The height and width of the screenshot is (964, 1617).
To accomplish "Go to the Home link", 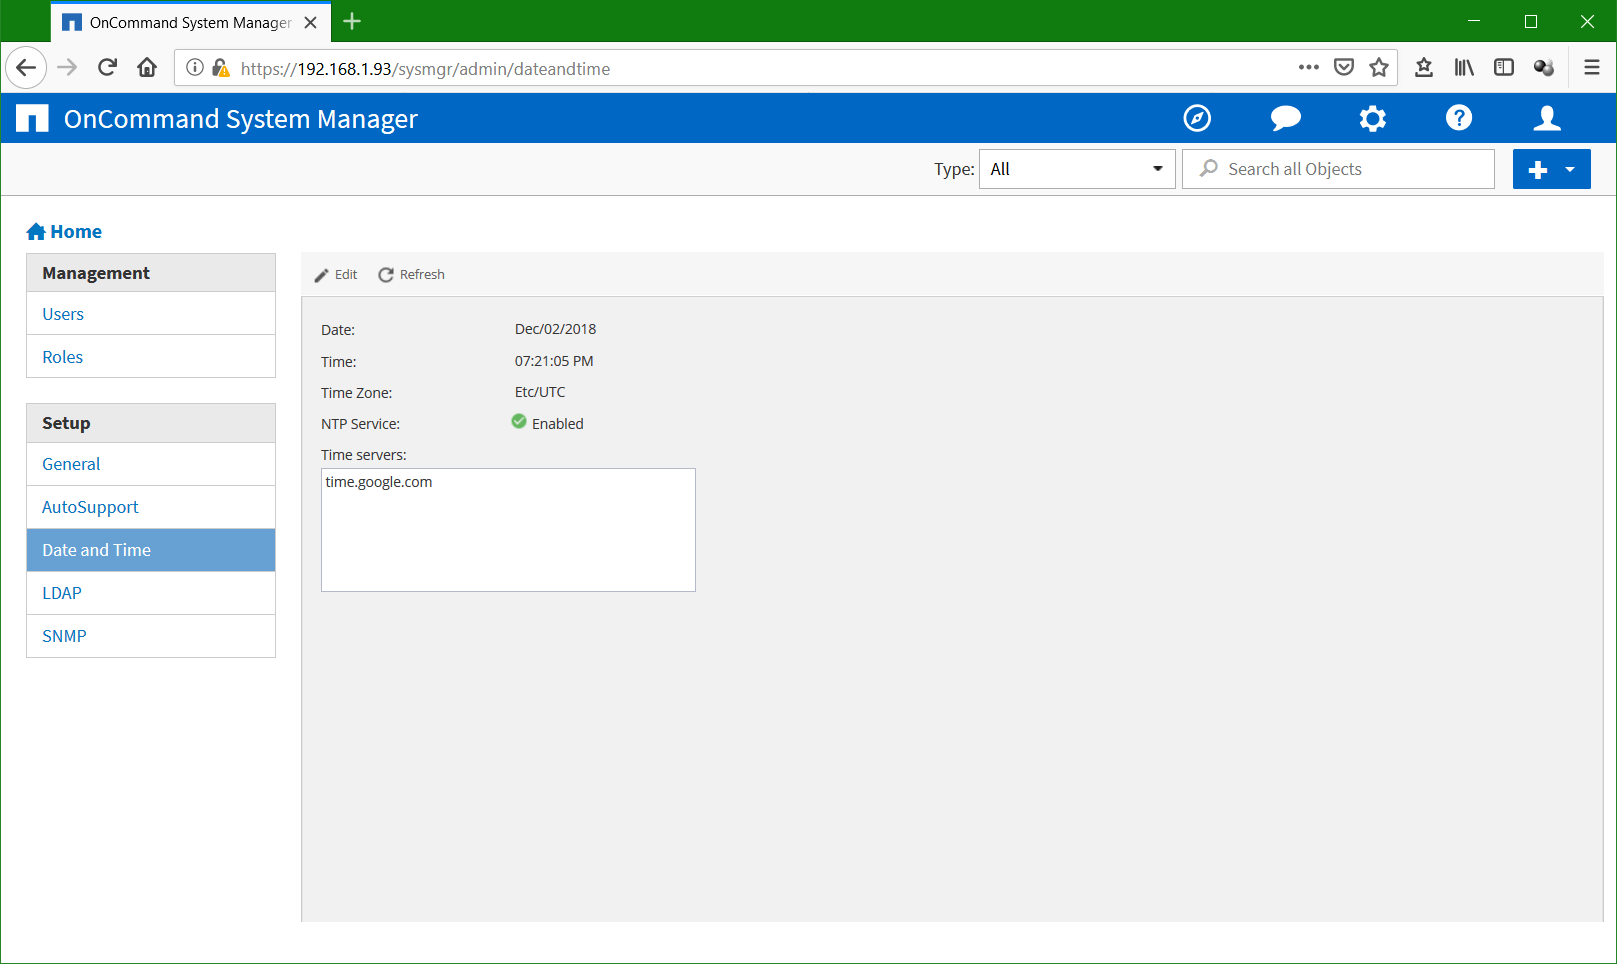I will (64, 231).
